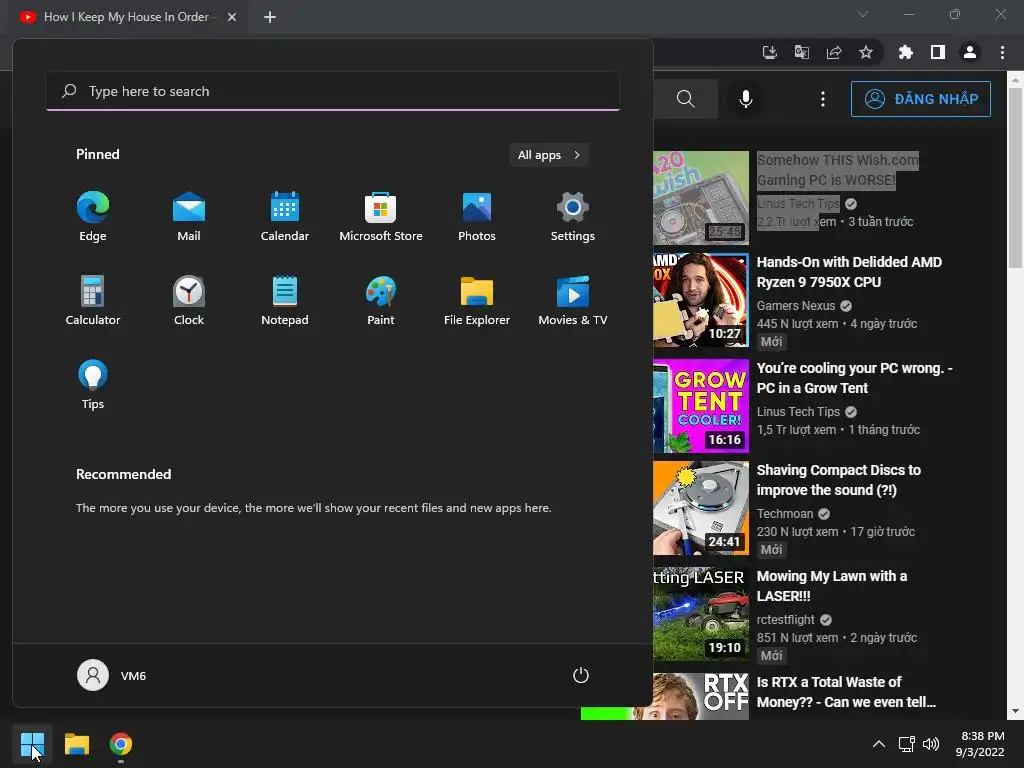Viewport: 1024px width, 768px height.
Task: Launch the Clock app
Action: point(189,301)
